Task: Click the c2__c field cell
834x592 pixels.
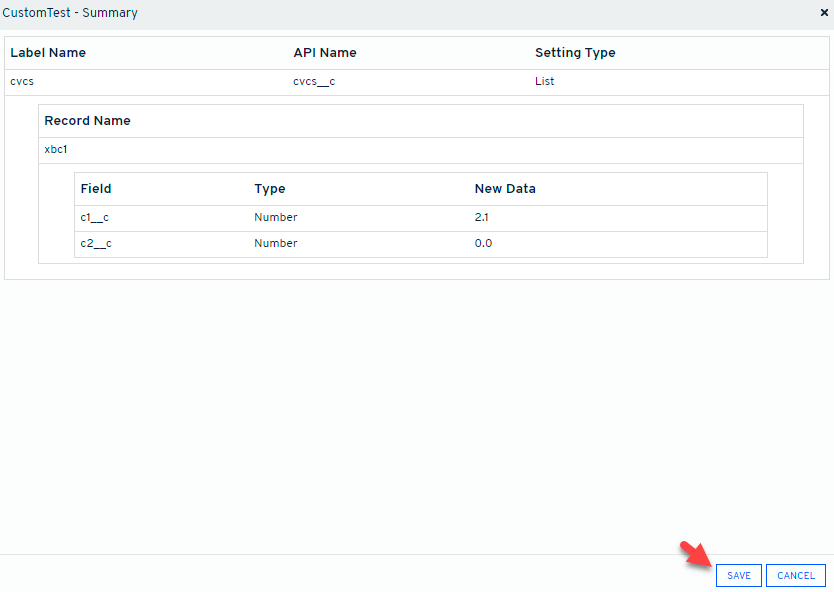Action: pyautogui.click(x=95, y=244)
